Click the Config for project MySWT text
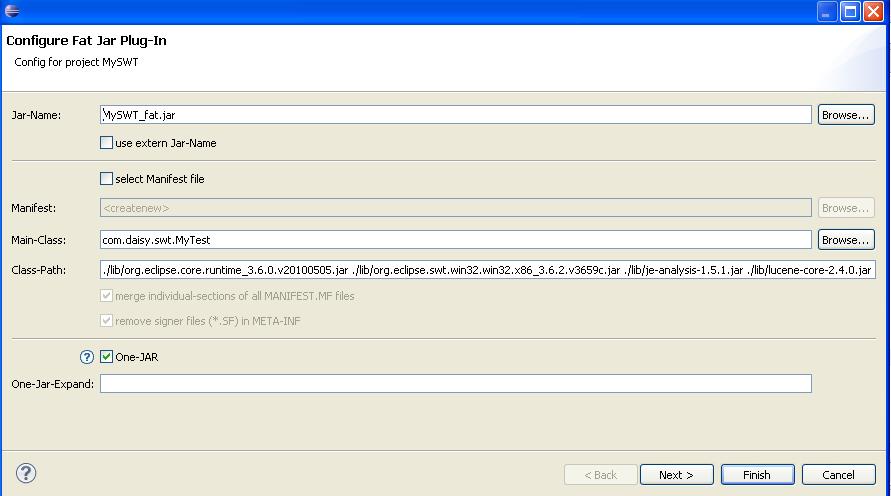 [x=76, y=62]
